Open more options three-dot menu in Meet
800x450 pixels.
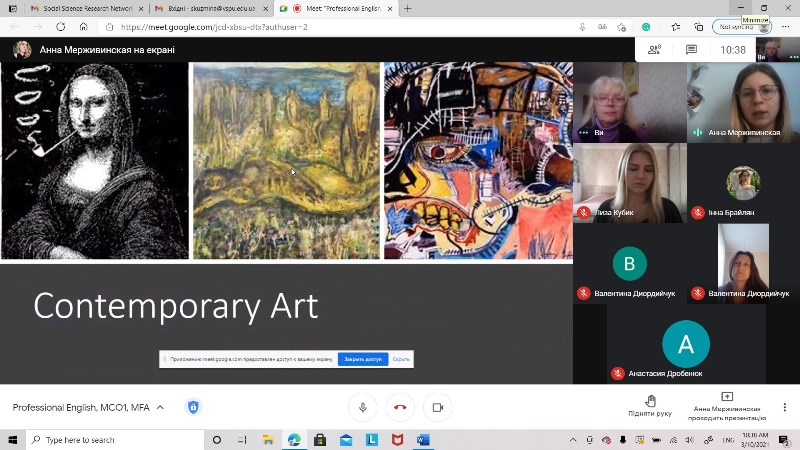785,407
